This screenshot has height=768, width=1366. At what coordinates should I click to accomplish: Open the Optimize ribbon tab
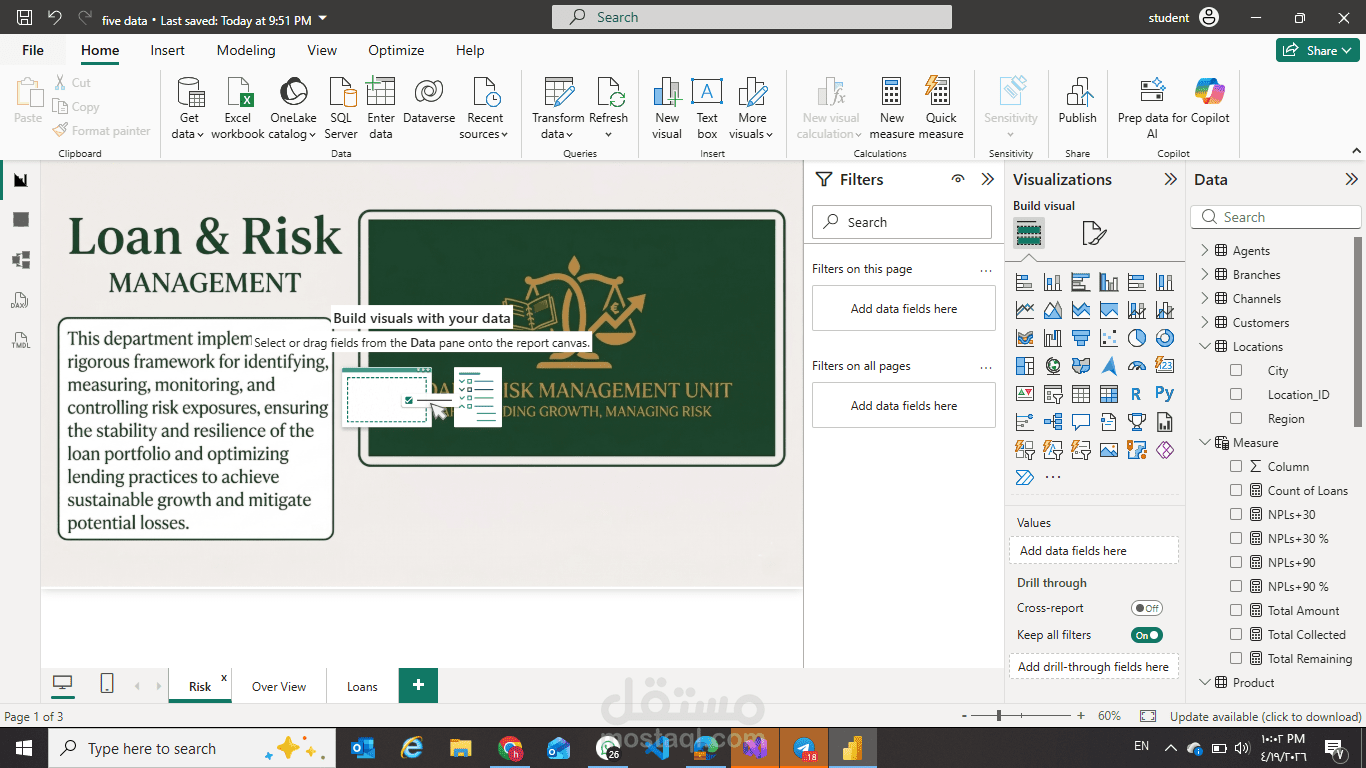396,50
